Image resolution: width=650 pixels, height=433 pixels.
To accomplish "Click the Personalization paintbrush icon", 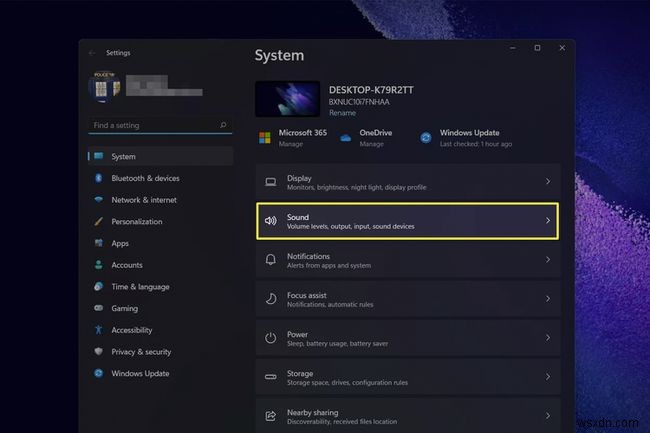I will 99,221.
